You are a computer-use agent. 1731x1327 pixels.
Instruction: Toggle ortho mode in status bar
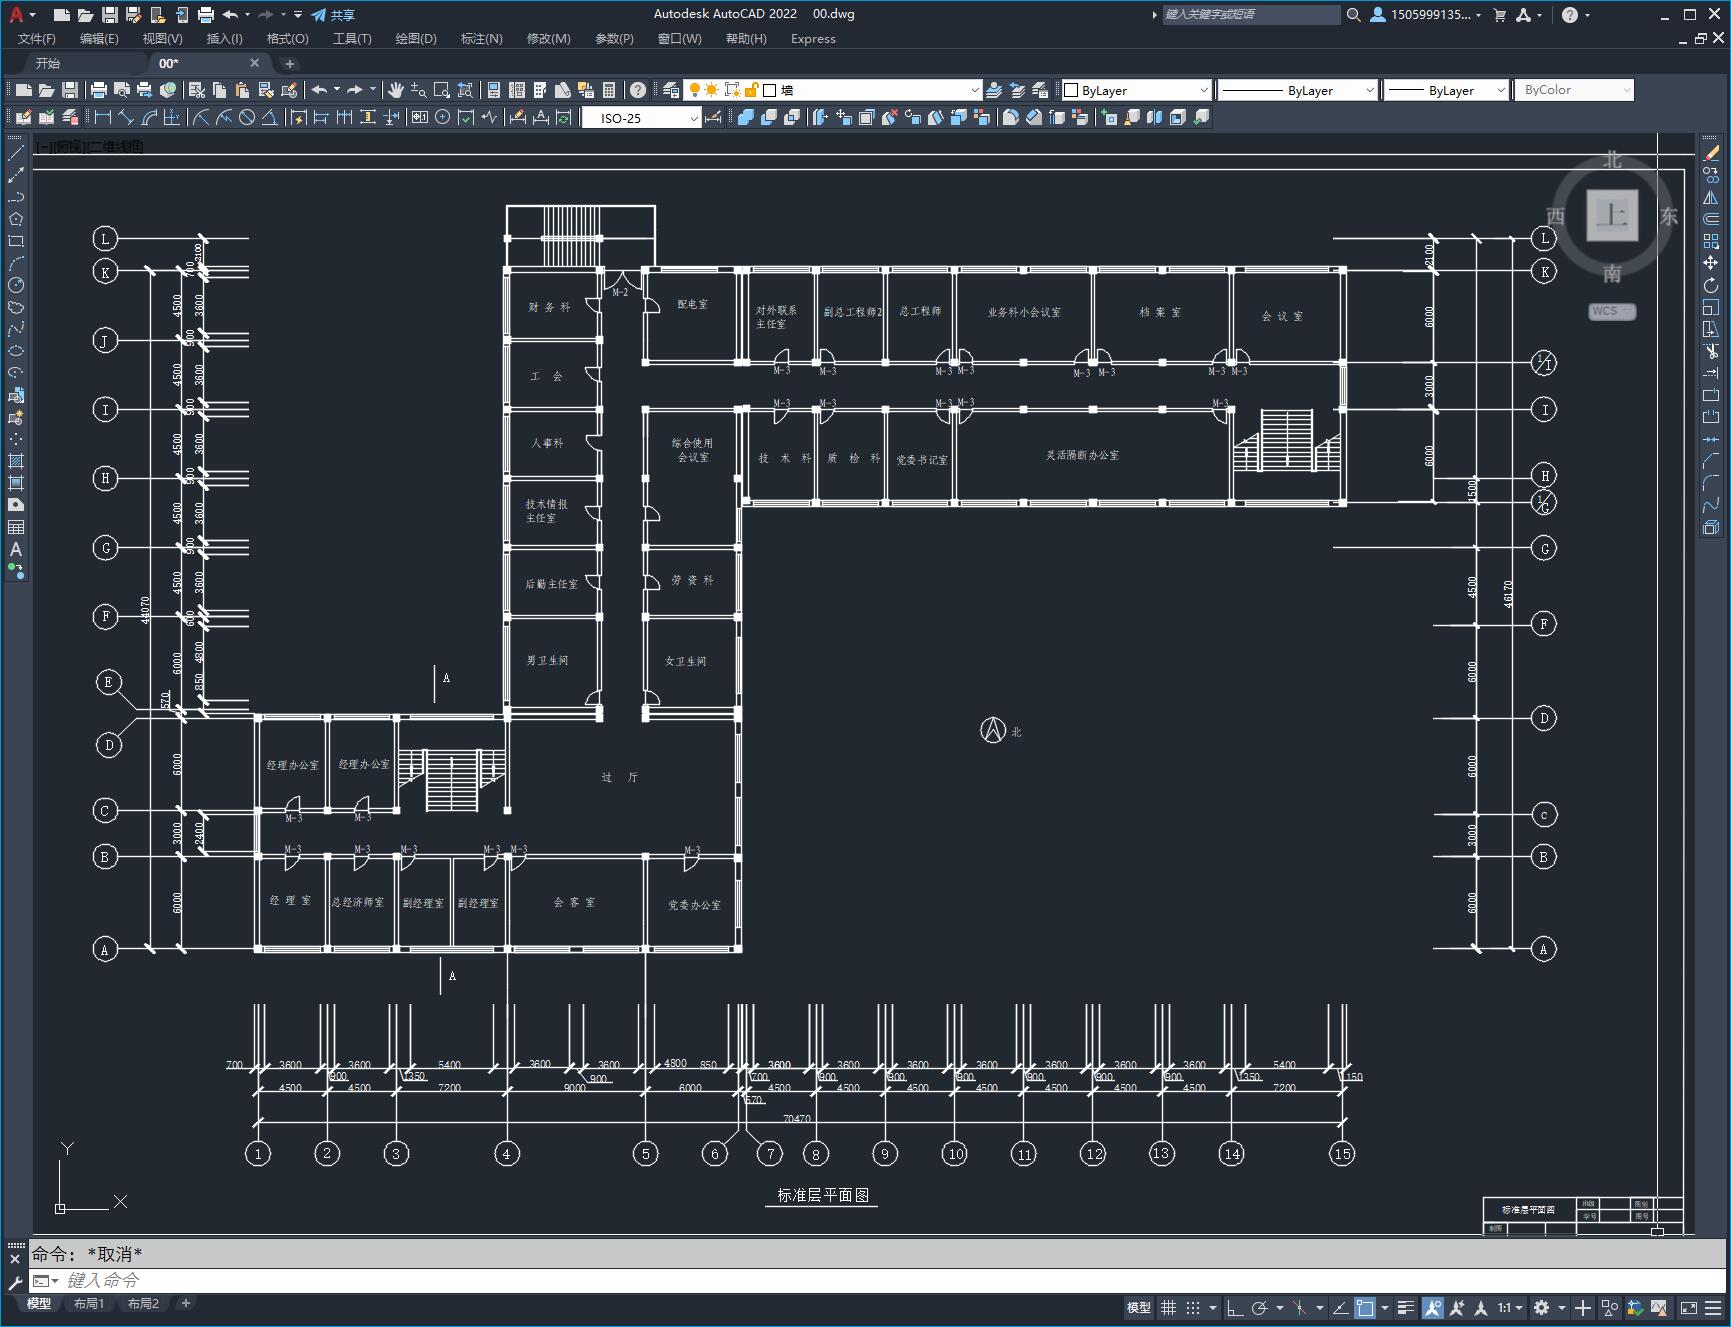point(1235,1307)
